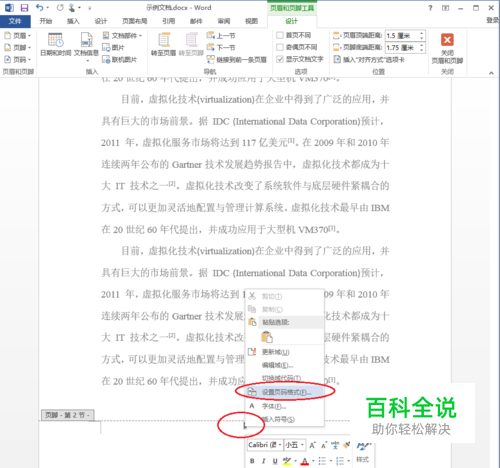Open the 文档部件 quick parts dropdown
Image resolution: width=500 pixels, height=468 pixels.
pyautogui.click(x=122, y=35)
